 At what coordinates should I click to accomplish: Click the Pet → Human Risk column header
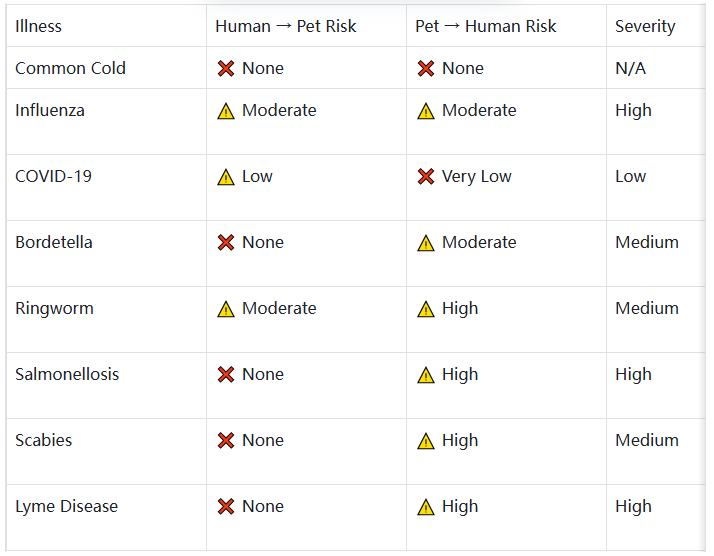tap(485, 26)
